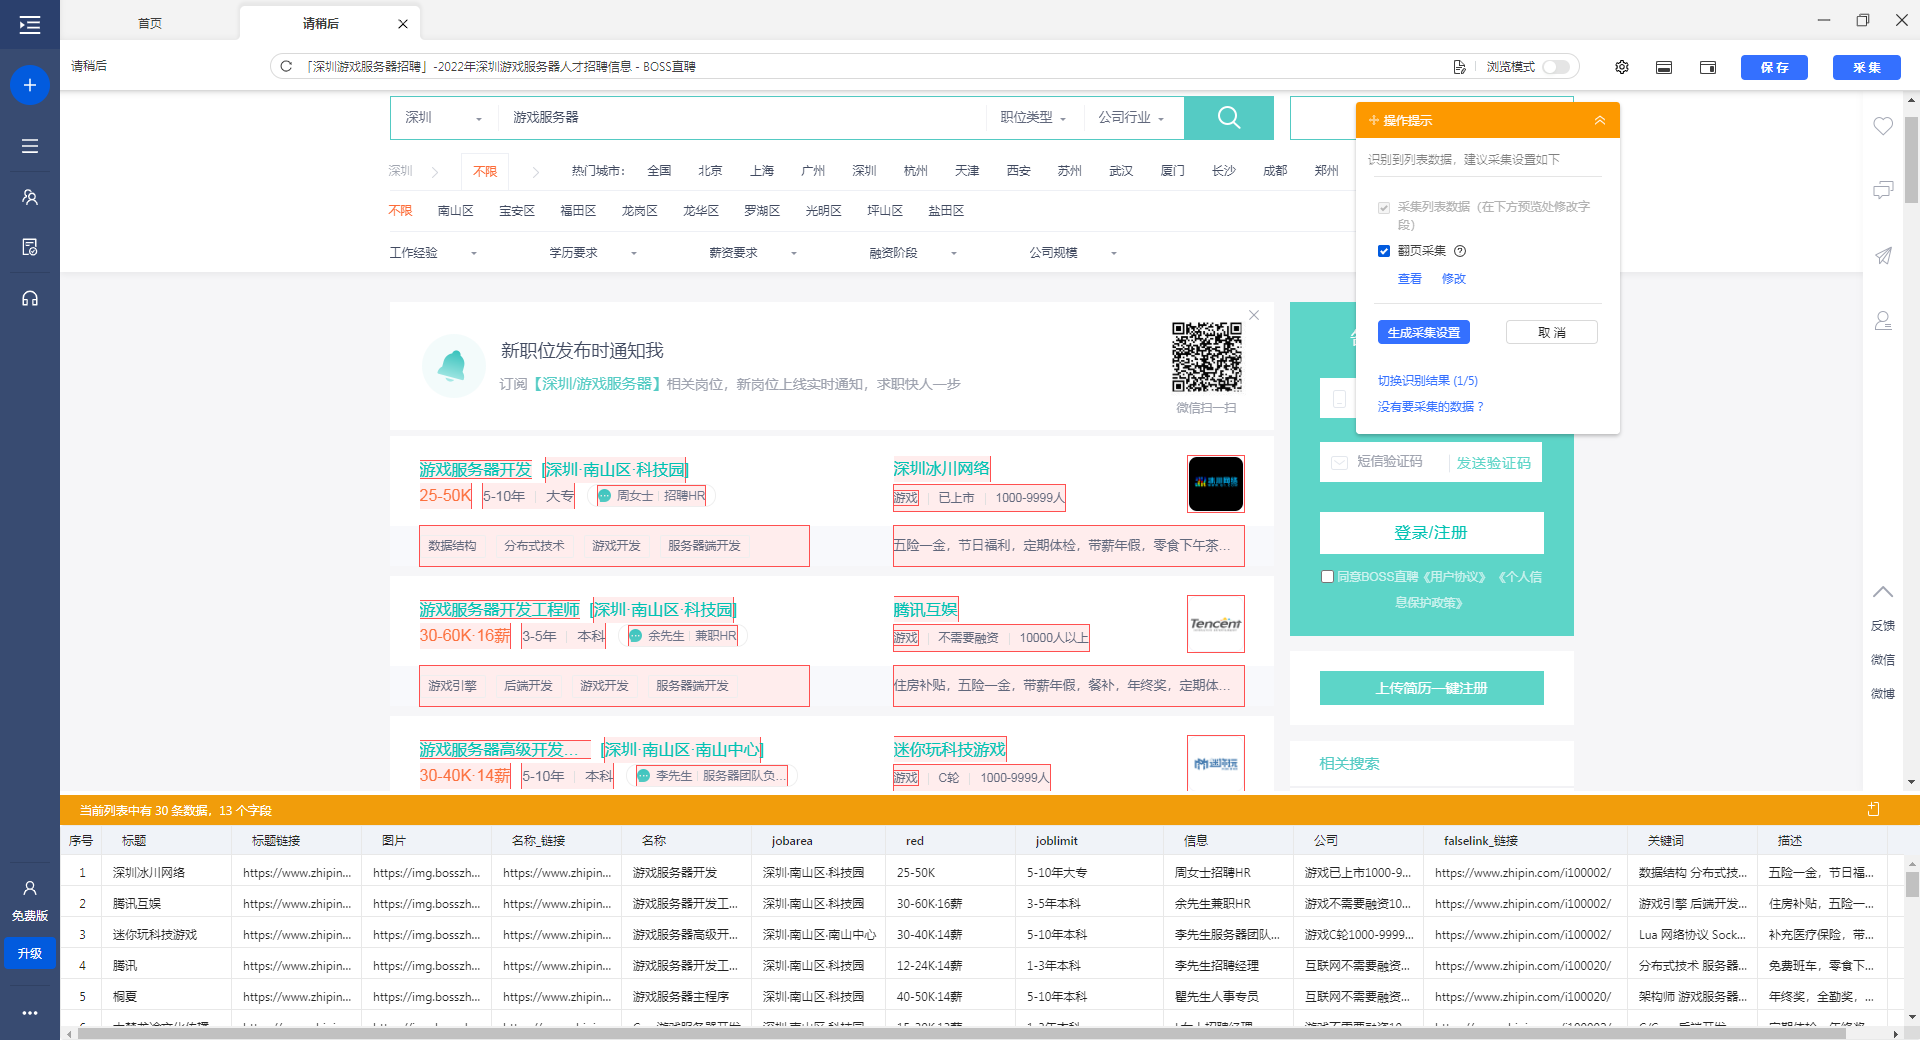Choose 北京 from hot cities
Image resolution: width=1920 pixels, height=1040 pixels.
710,171
